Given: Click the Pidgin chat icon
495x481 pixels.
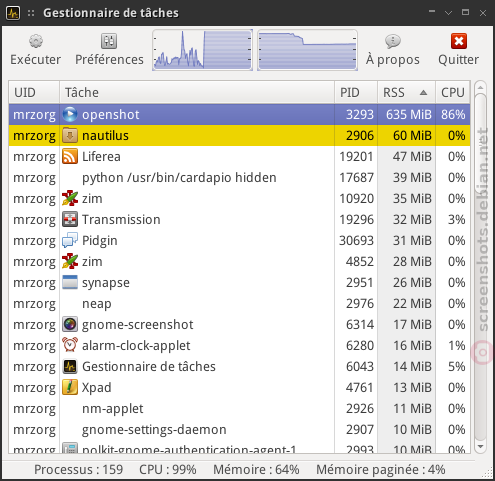Looking at the screenshot, I should click(70, 240).
